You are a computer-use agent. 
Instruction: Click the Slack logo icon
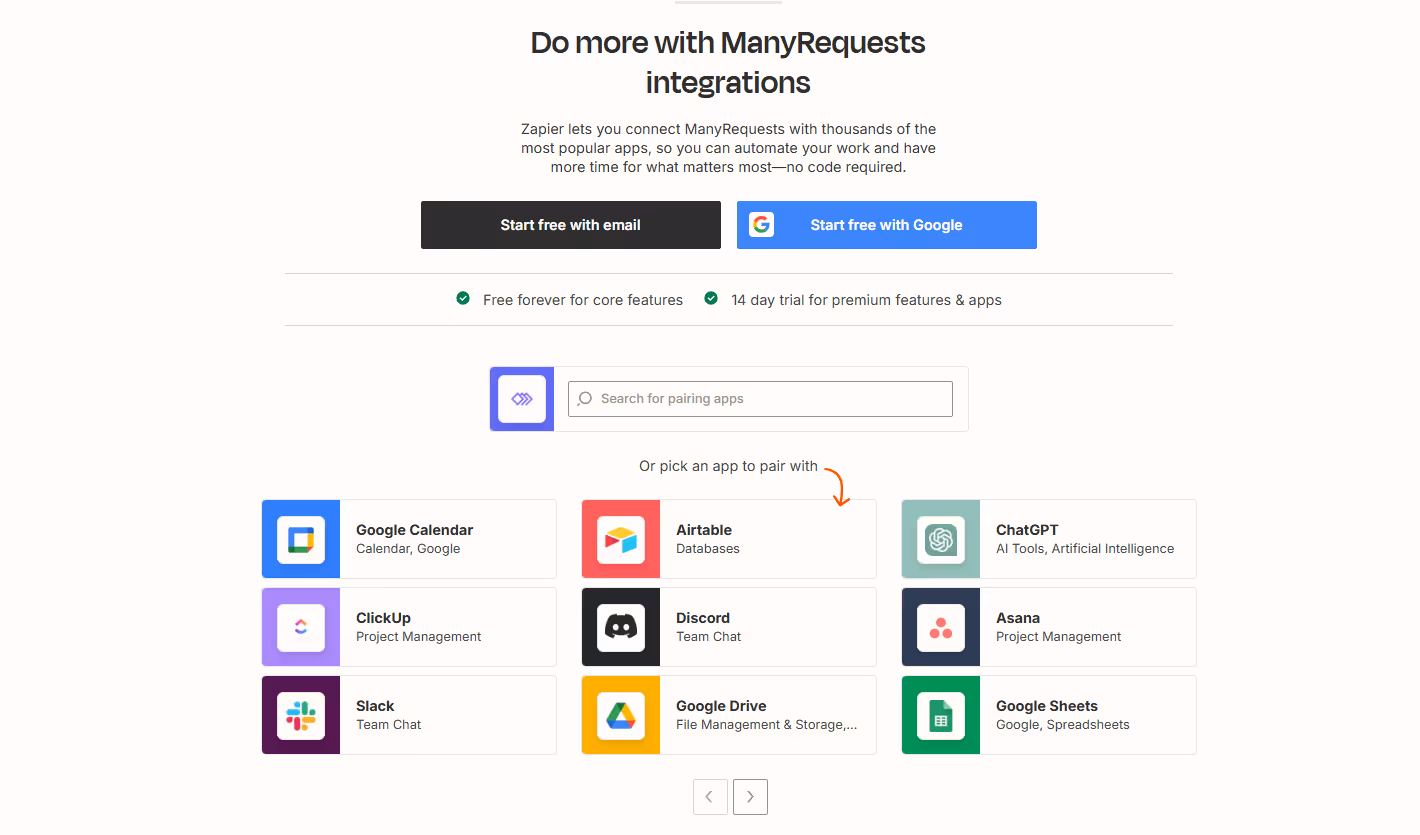click(301, 716)
